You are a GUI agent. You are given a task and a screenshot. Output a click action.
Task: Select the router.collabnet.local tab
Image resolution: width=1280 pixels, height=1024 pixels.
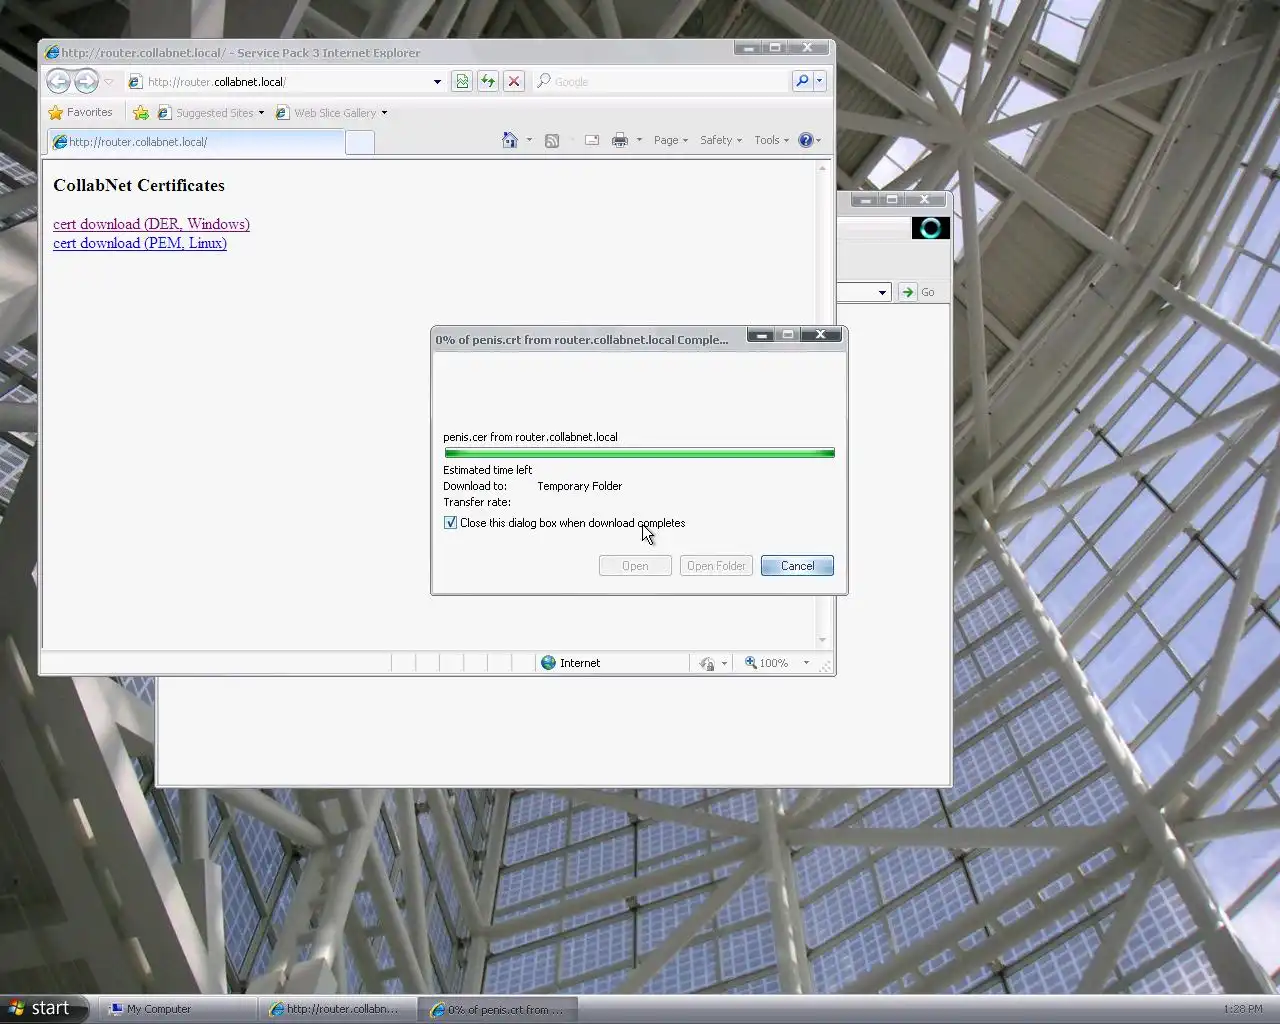pyautogui.click(x=196, y=142)
